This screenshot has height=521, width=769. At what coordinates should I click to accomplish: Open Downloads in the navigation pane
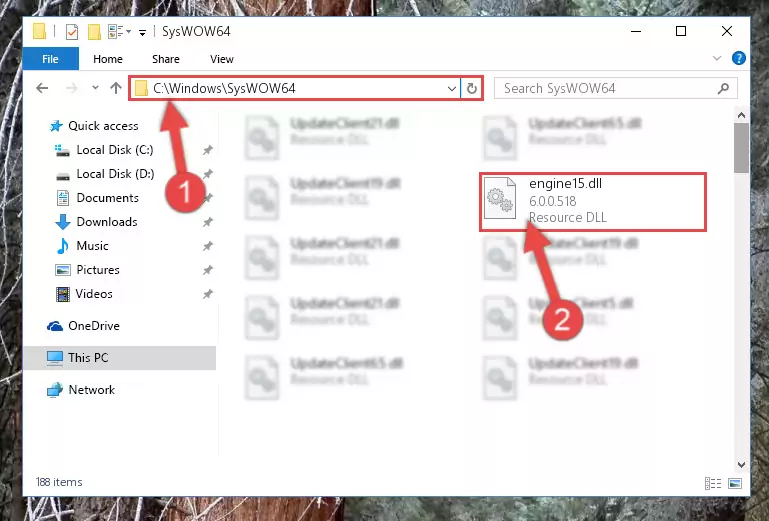click(x=107, y=222)
